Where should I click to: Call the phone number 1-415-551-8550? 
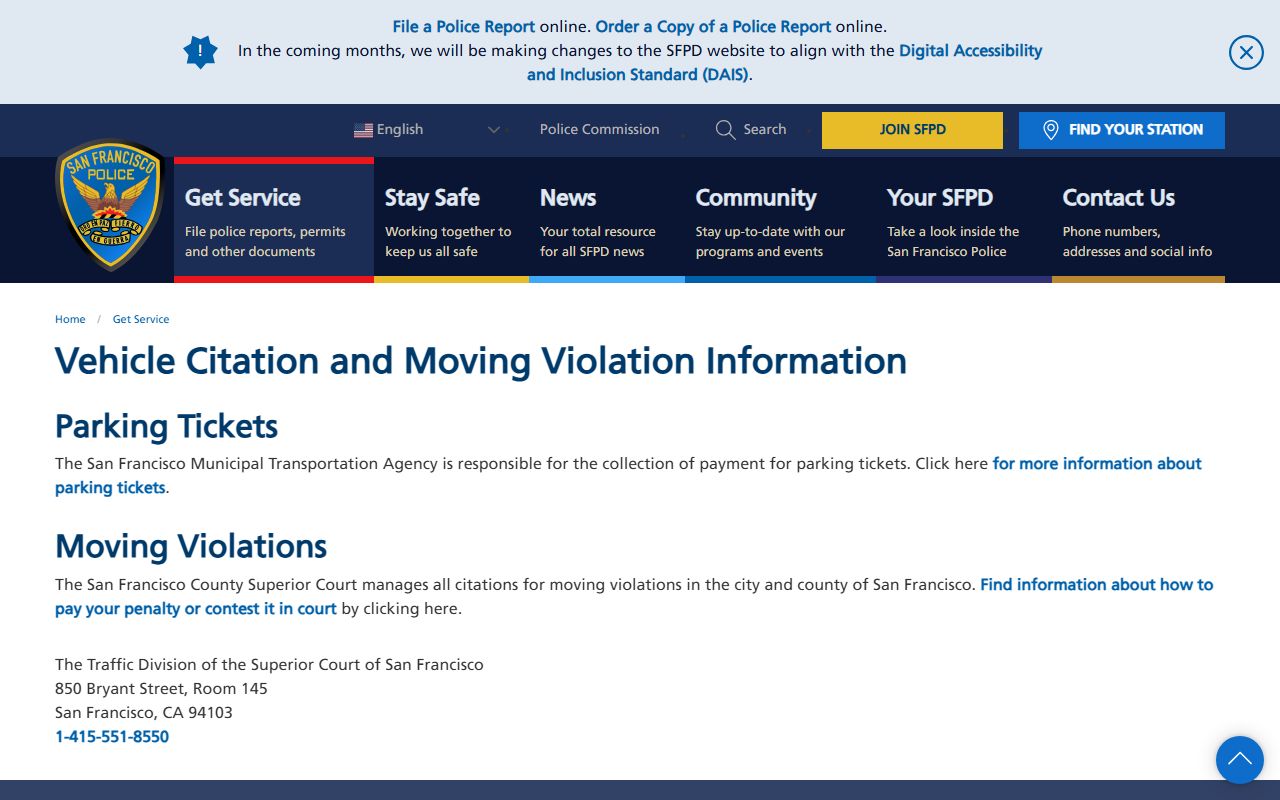[112, 737]
